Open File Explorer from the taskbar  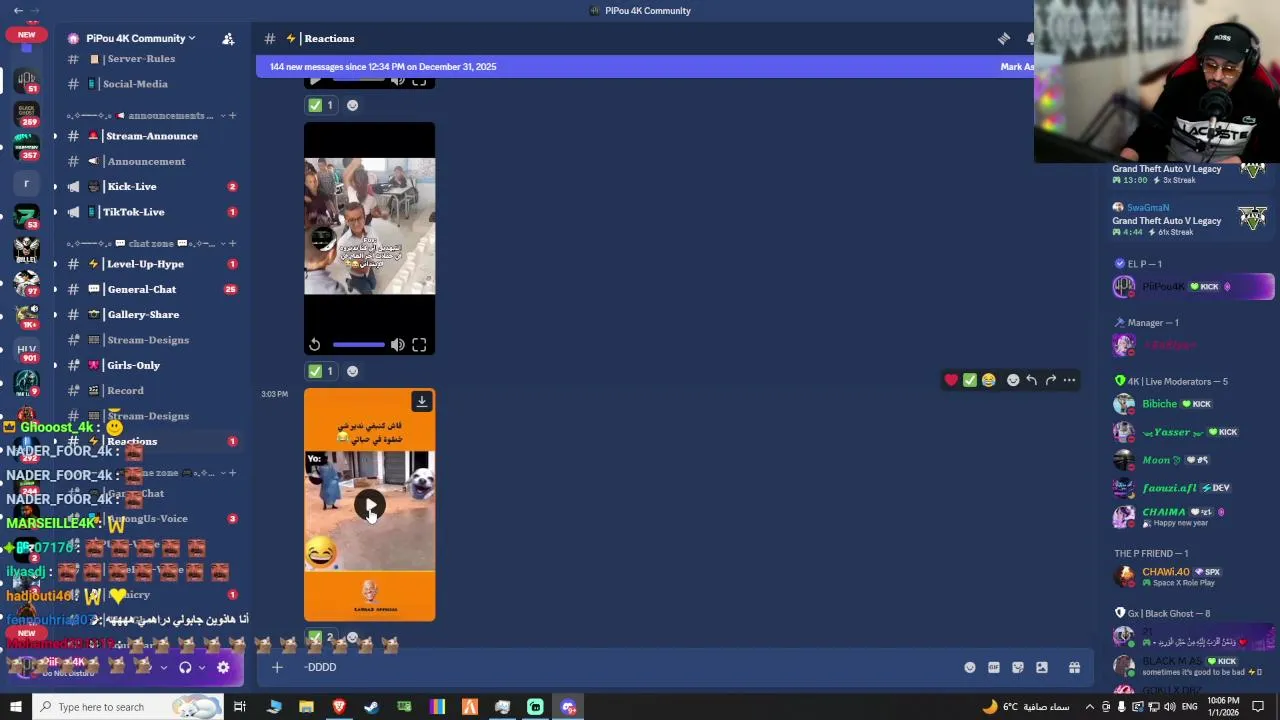pos(306,707)
